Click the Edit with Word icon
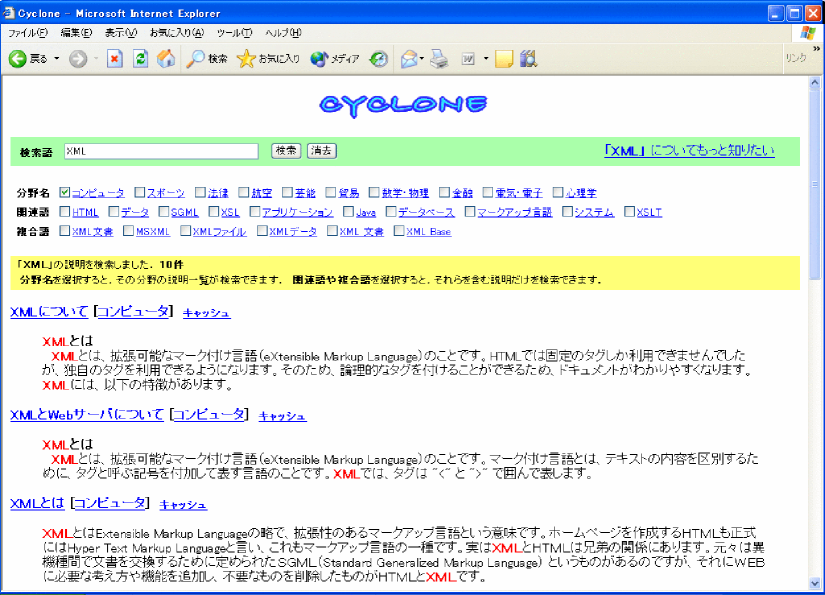This screenshot has width=825, height=595. click(x=468, y=59)
